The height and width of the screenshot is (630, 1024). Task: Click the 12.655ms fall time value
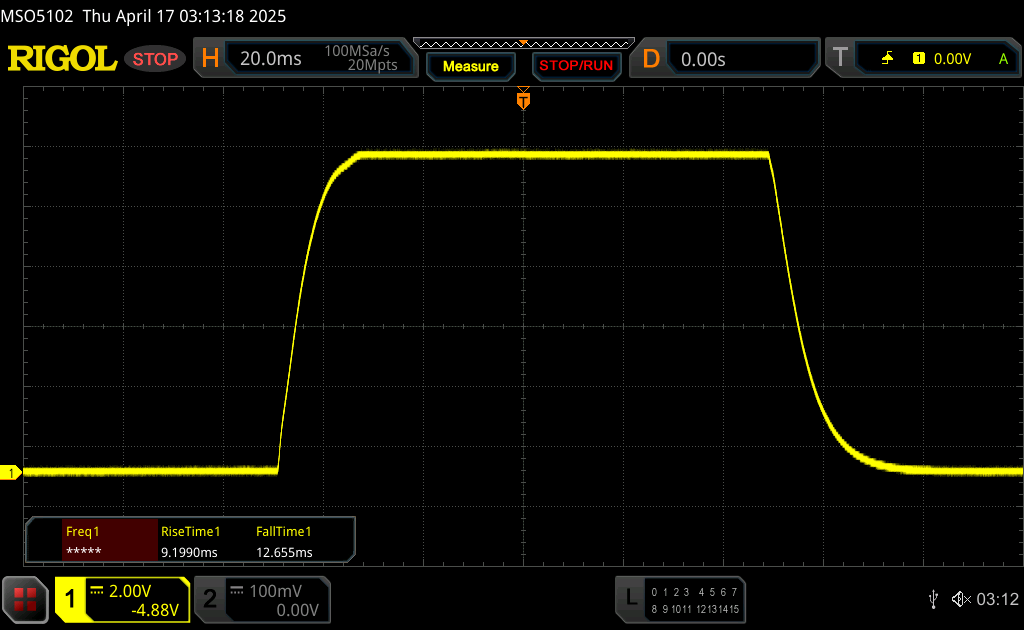[x=284, y=552]
